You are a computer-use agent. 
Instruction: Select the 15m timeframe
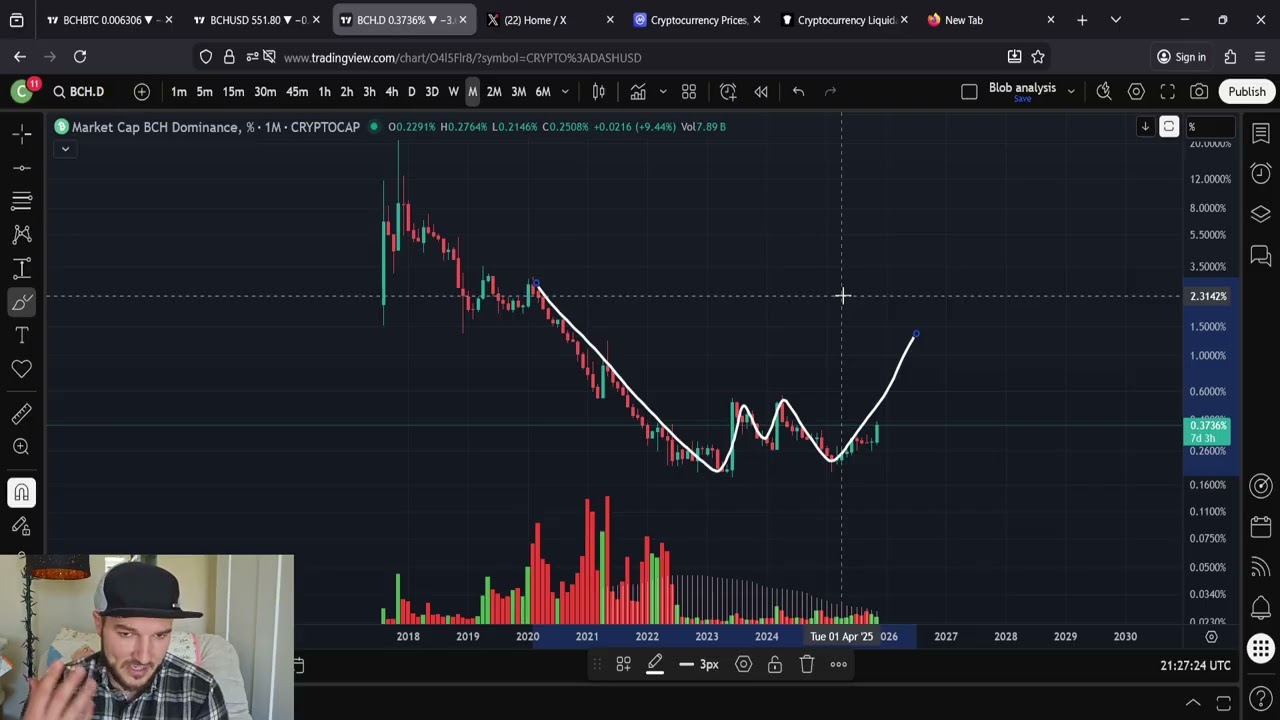tap(233, 92)
